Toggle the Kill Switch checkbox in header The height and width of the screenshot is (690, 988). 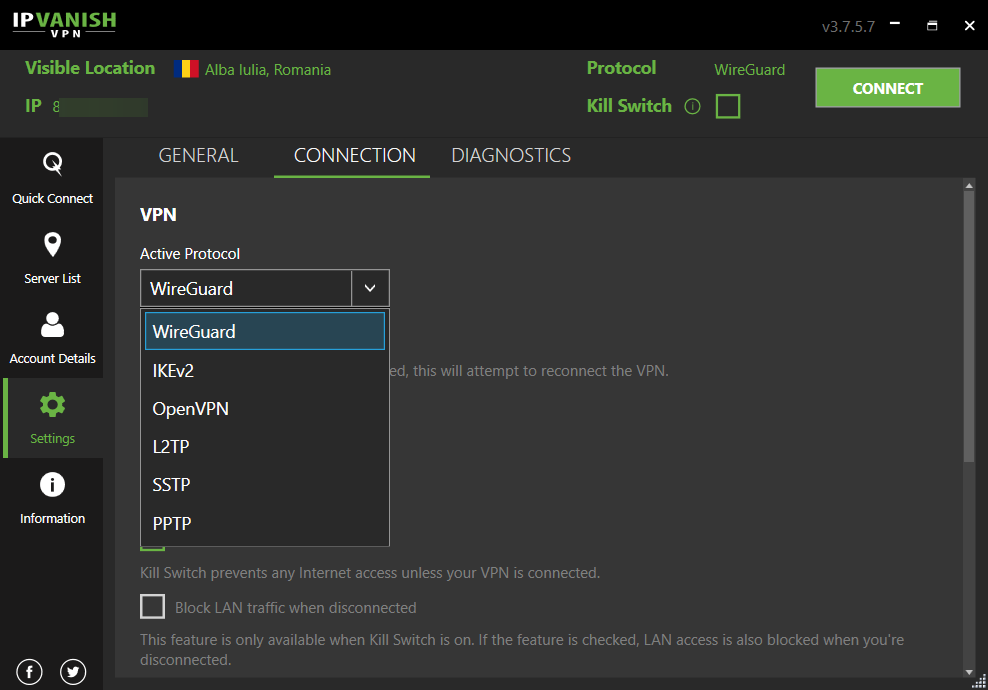pos(728,106)
